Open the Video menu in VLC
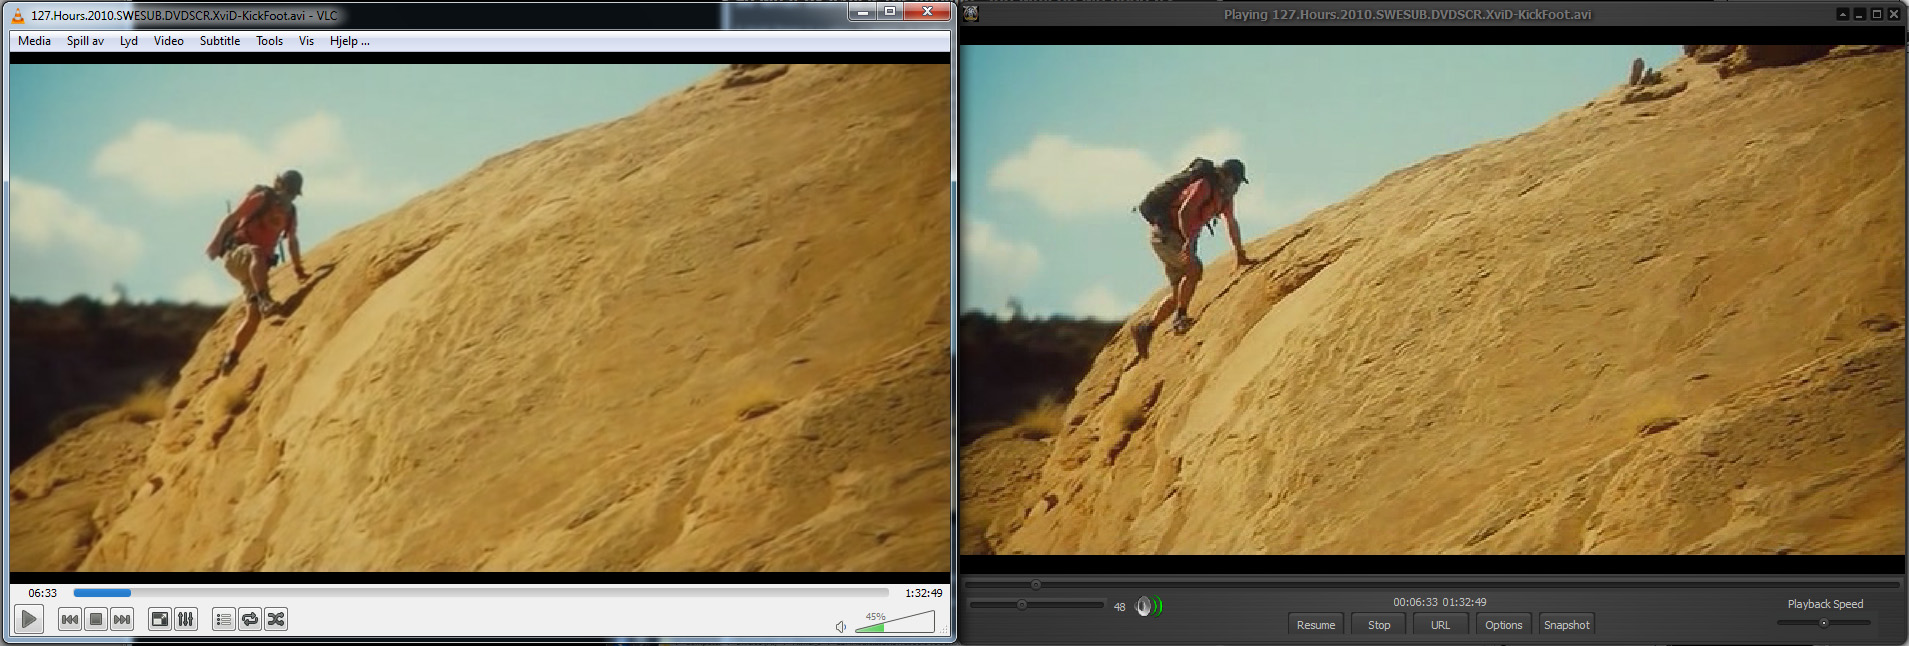Viewport: 1909px width, 646px height. click(169, 41)
